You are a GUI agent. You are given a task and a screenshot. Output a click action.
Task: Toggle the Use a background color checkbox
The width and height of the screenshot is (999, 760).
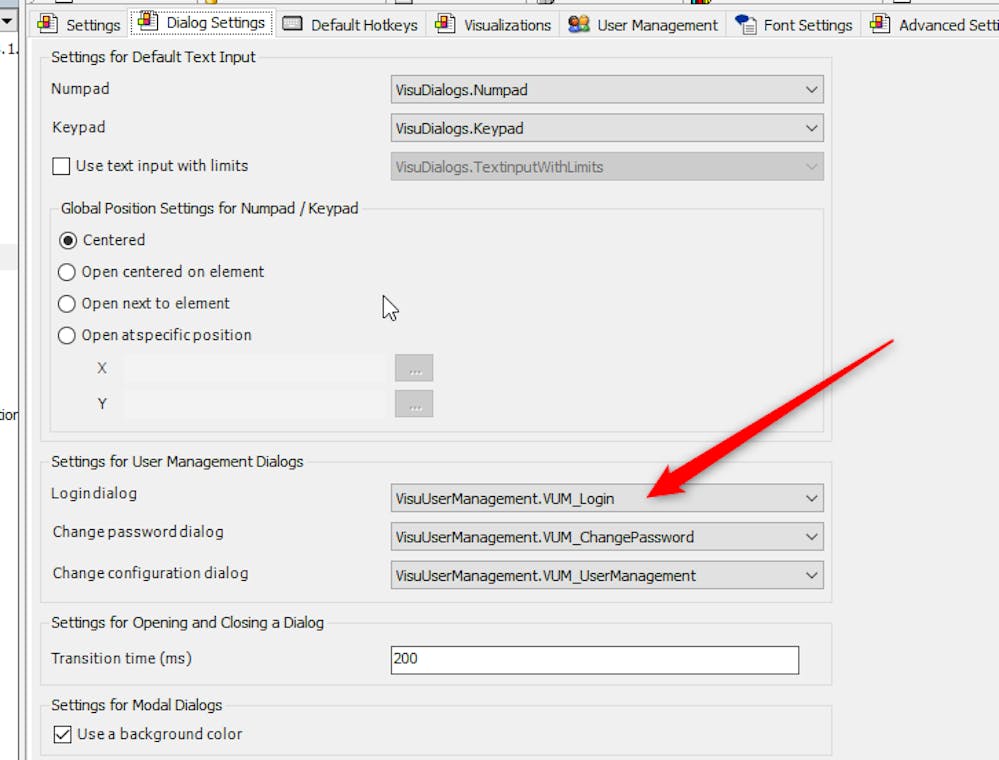coord(62,734)
